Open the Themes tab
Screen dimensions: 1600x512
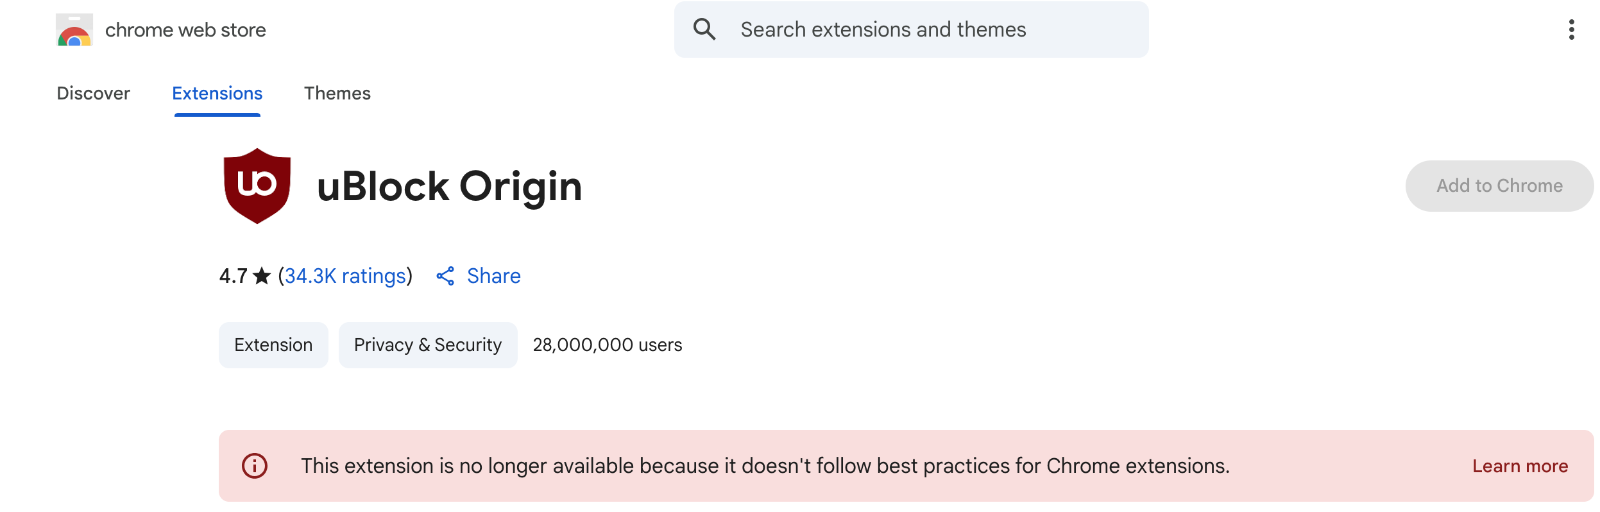pyautogui.click(x=337, y=93)
